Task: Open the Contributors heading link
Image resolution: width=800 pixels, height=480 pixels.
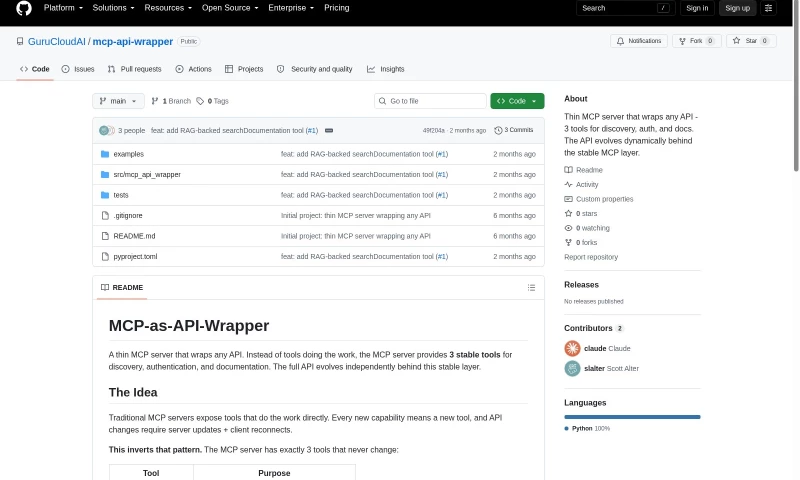Action: tap(593, 328)
